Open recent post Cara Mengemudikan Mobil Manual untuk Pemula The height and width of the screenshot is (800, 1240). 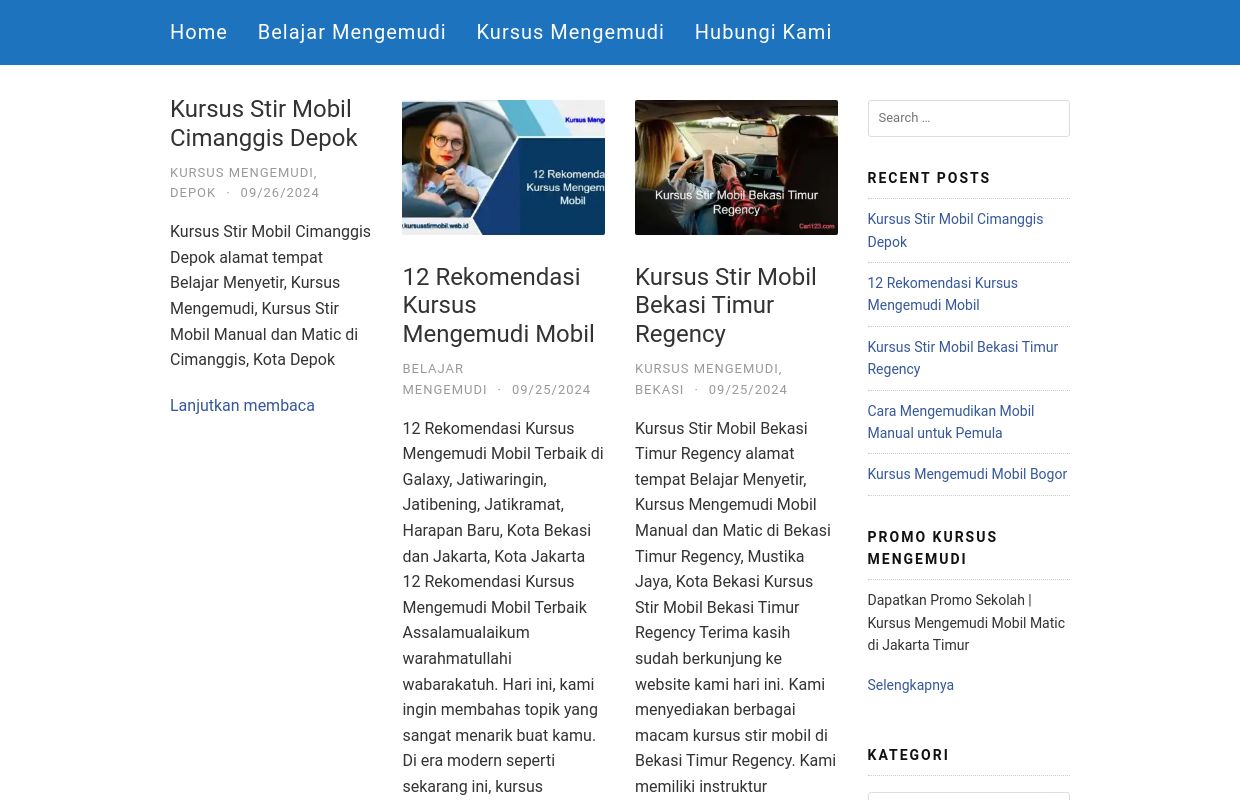coord(950,422)
